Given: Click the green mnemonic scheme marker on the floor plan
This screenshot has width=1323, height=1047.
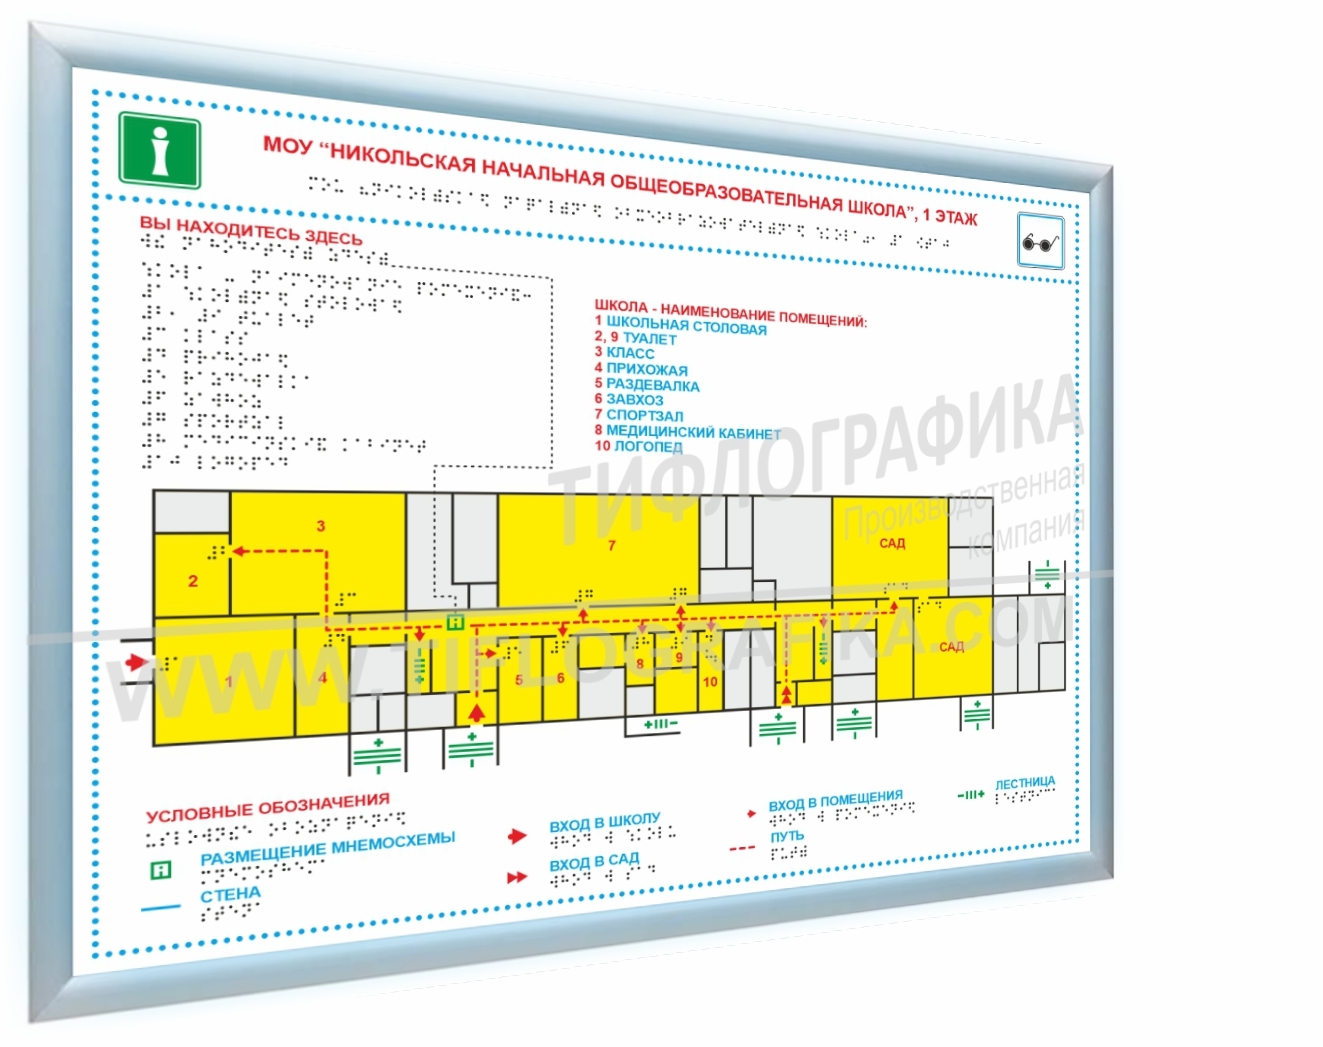Looking at the screenshot, I should [x=455, y=623].
